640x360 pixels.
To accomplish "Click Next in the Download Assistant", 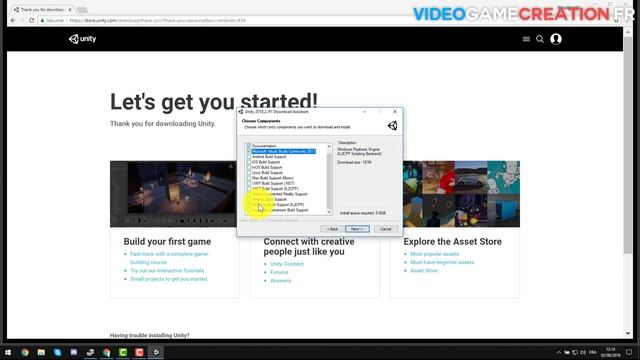I will pyautogui.click(x=357, y=229).
